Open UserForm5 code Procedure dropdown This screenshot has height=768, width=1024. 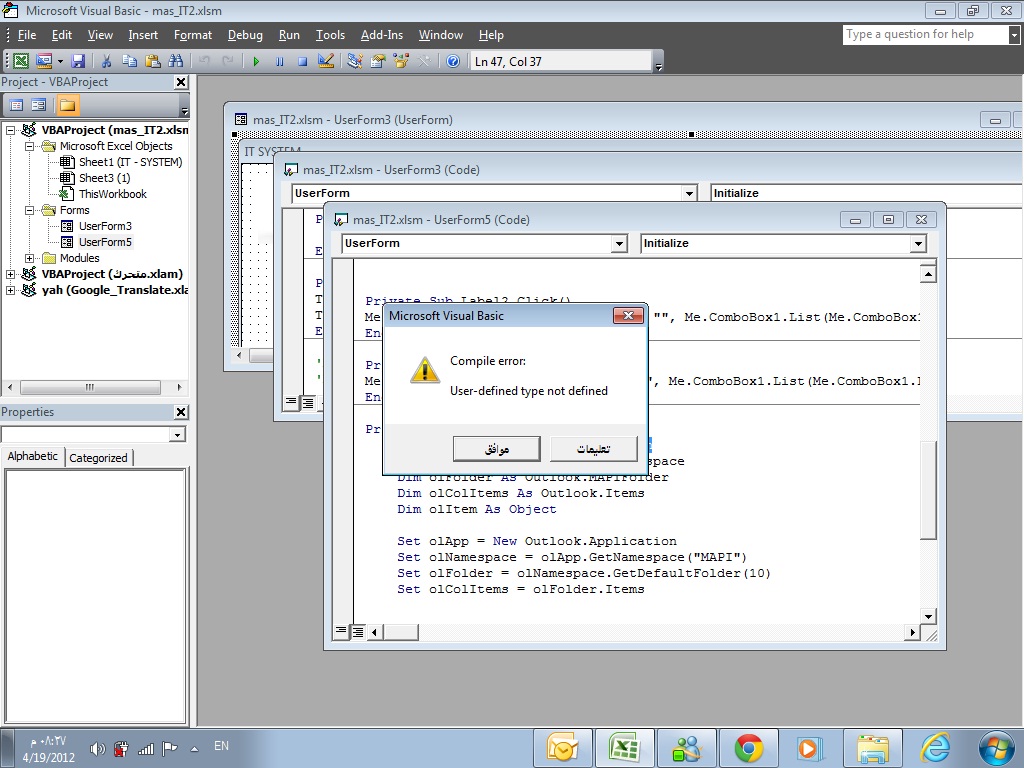(x=918, y=244)
